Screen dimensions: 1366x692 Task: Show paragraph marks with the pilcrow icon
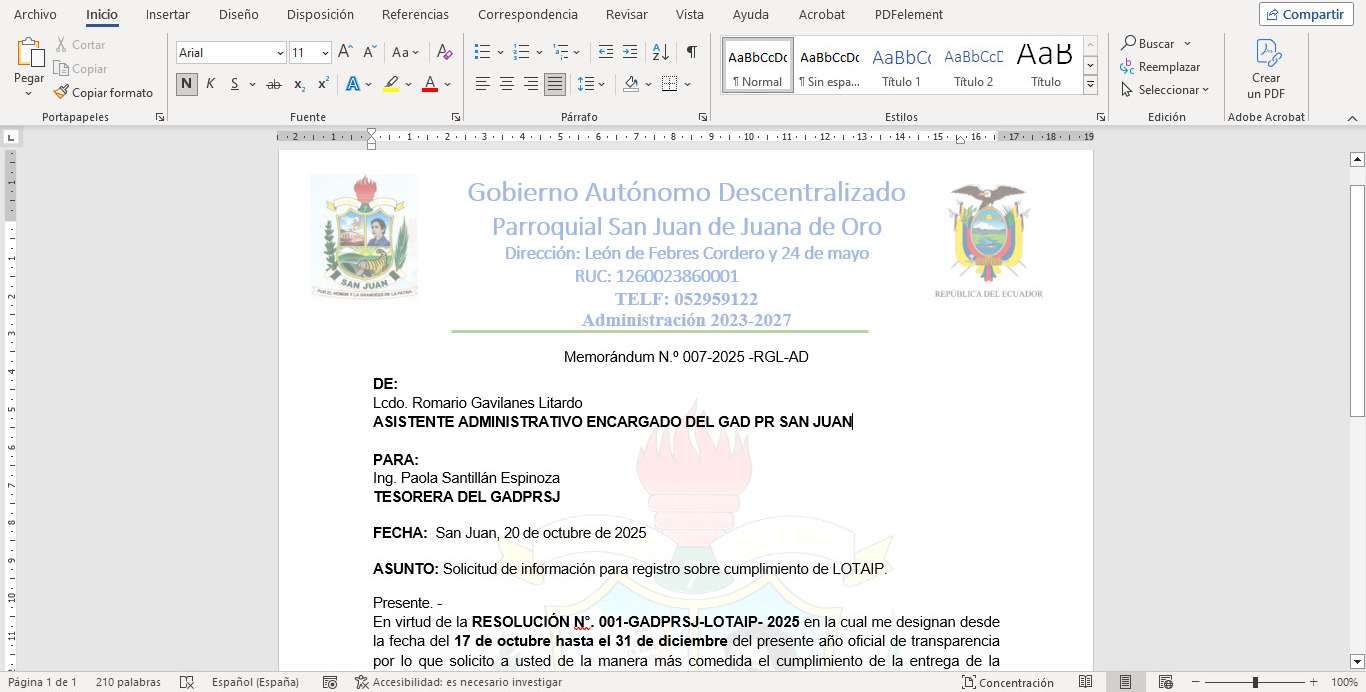pyautogui.click(x=691, y=52)
